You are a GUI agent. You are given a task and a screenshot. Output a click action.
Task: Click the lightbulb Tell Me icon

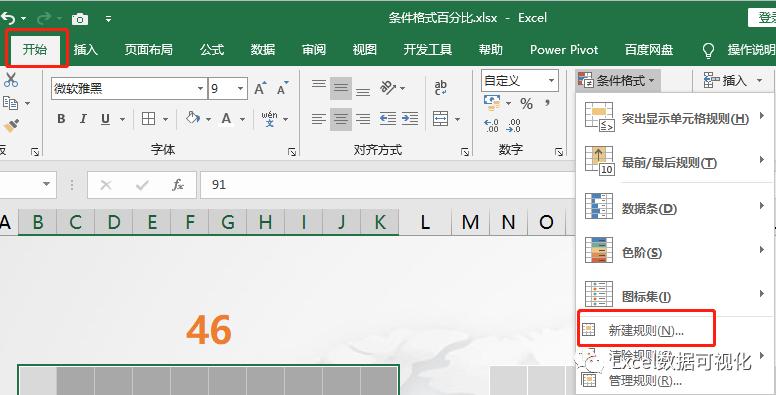(708, 50)
